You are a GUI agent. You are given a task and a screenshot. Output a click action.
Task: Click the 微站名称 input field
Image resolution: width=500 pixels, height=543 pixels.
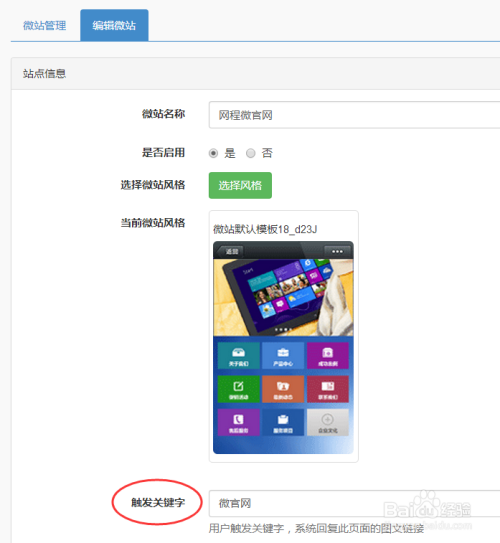coord(354,115)
